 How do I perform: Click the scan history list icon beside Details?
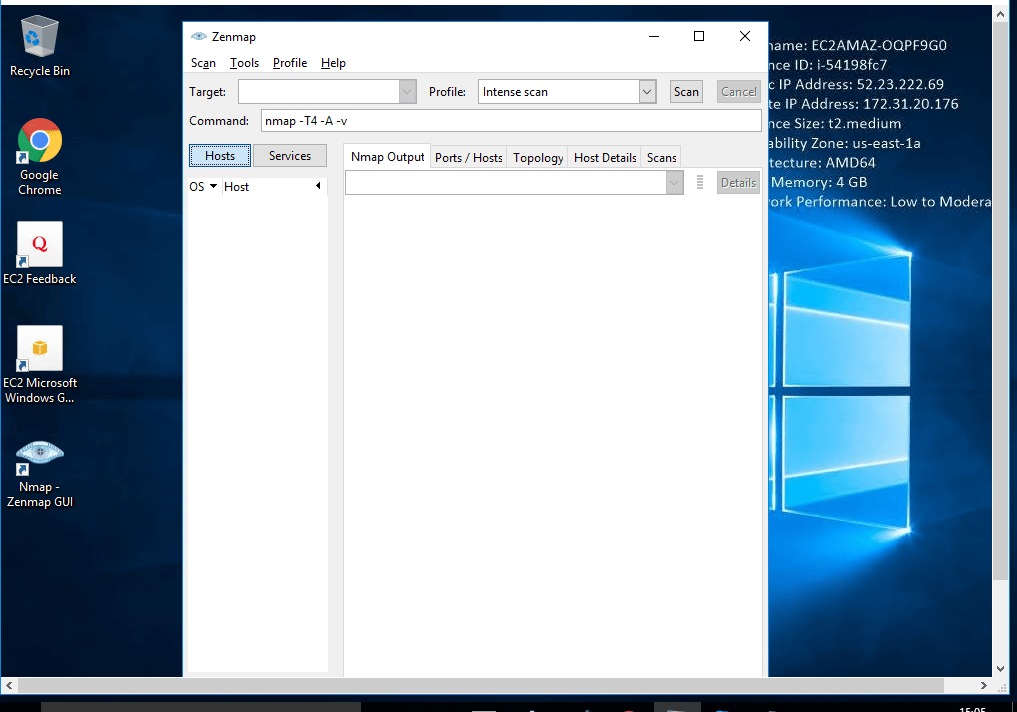click(x=699, y=182)
